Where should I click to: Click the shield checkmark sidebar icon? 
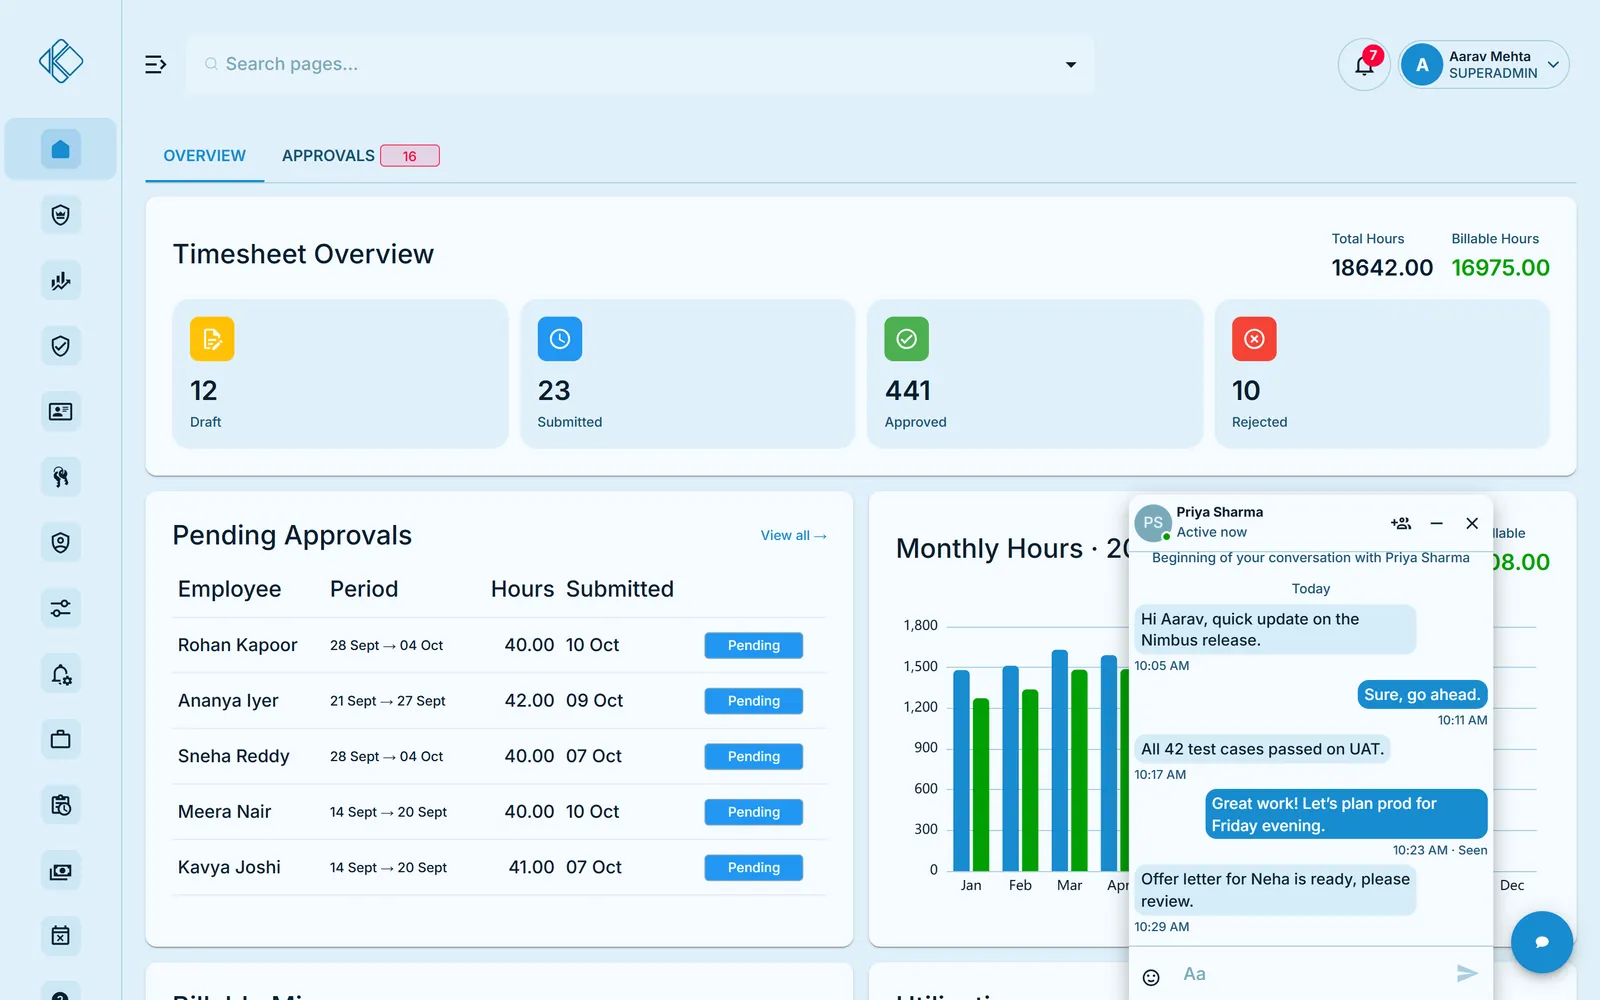(x=61, y=346)
